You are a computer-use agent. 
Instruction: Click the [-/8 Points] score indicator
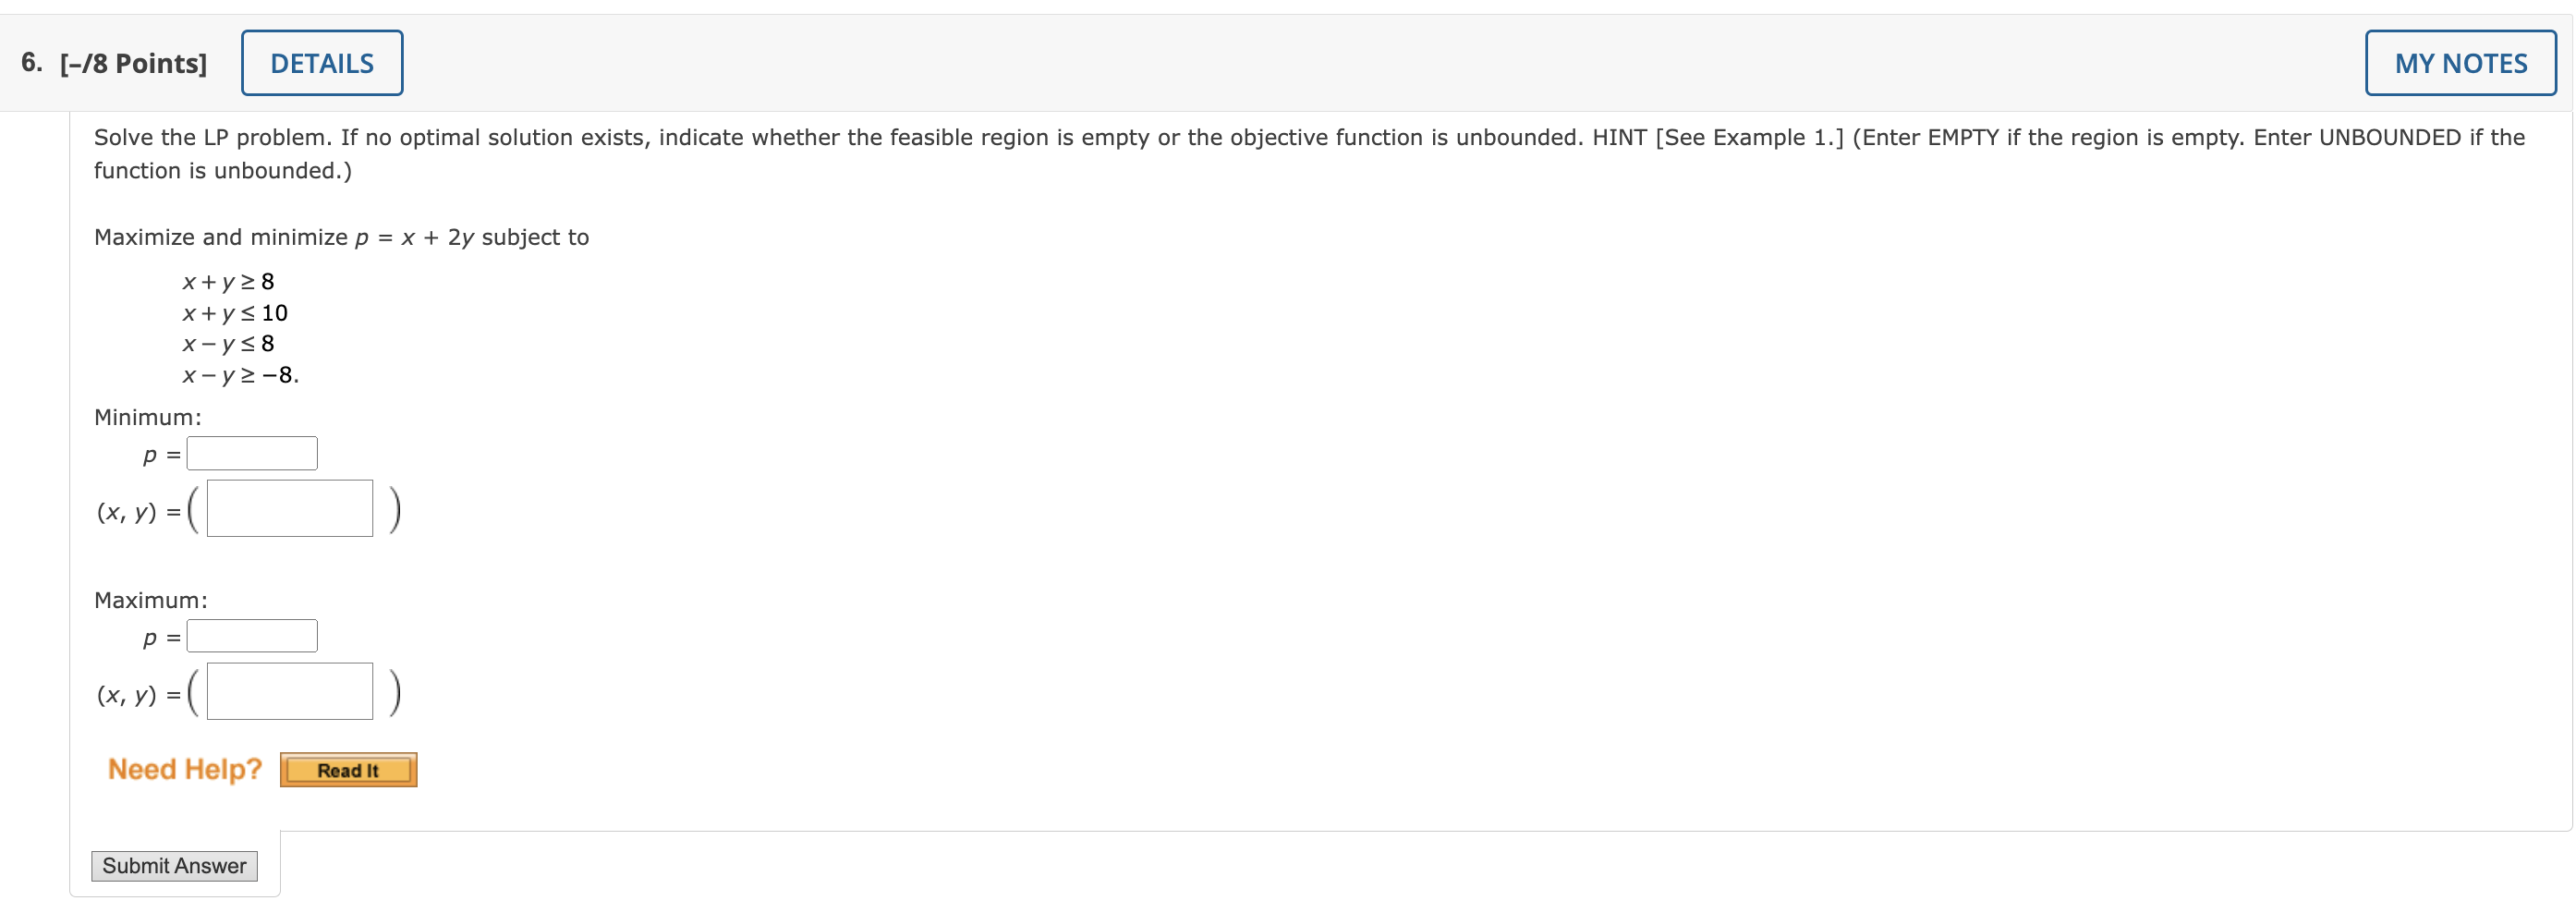coord(133,62)
